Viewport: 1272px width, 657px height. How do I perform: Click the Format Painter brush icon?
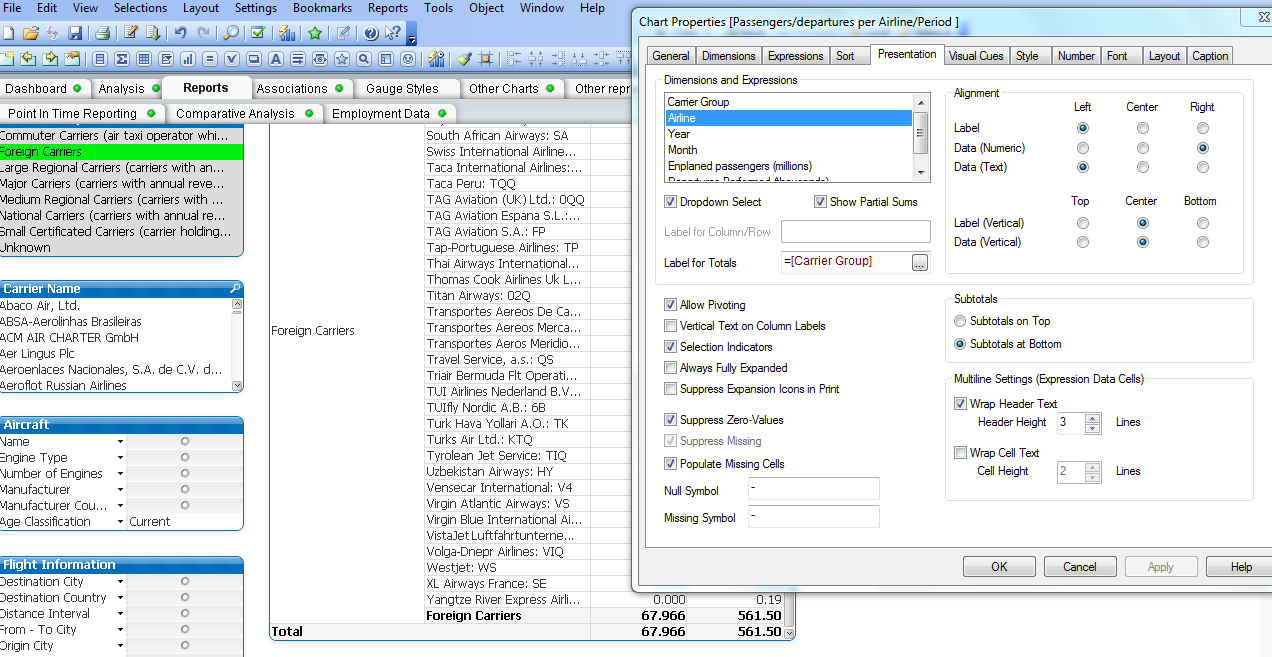point(464,59)
